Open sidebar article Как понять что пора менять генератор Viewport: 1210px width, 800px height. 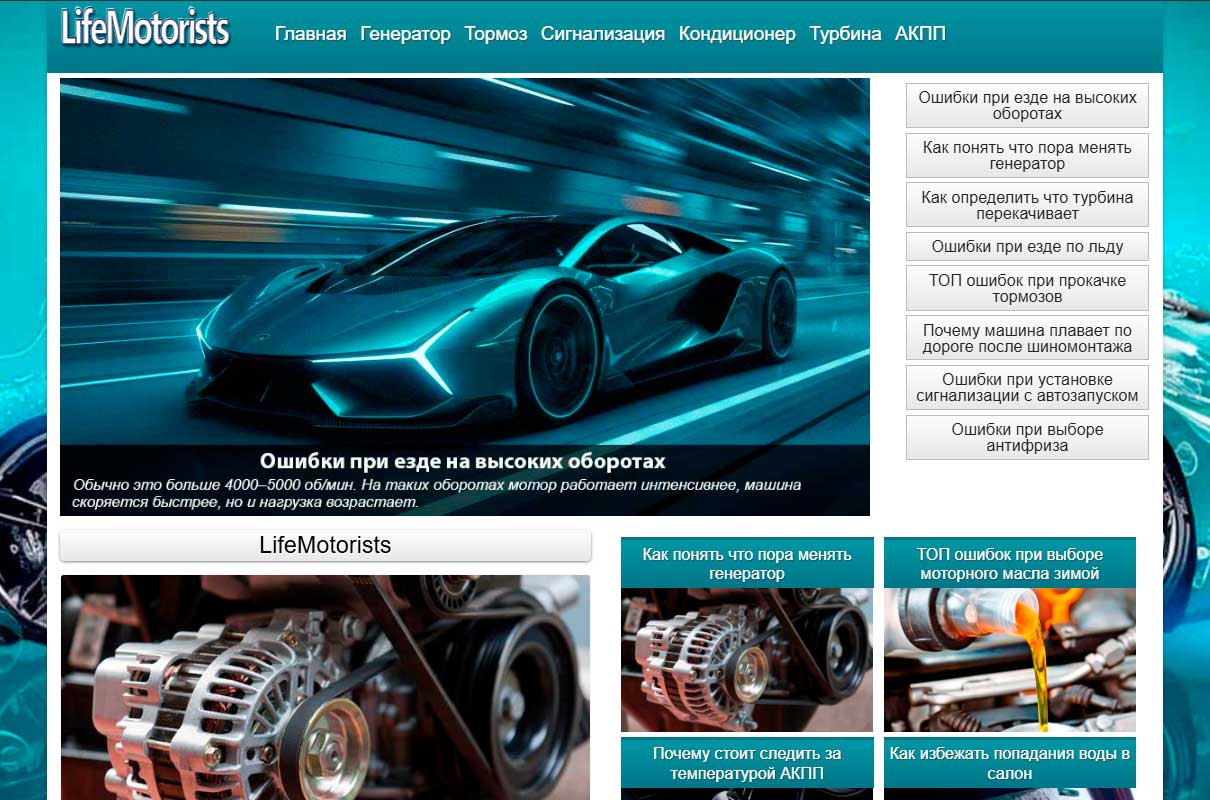click(x=1027, y=155)
